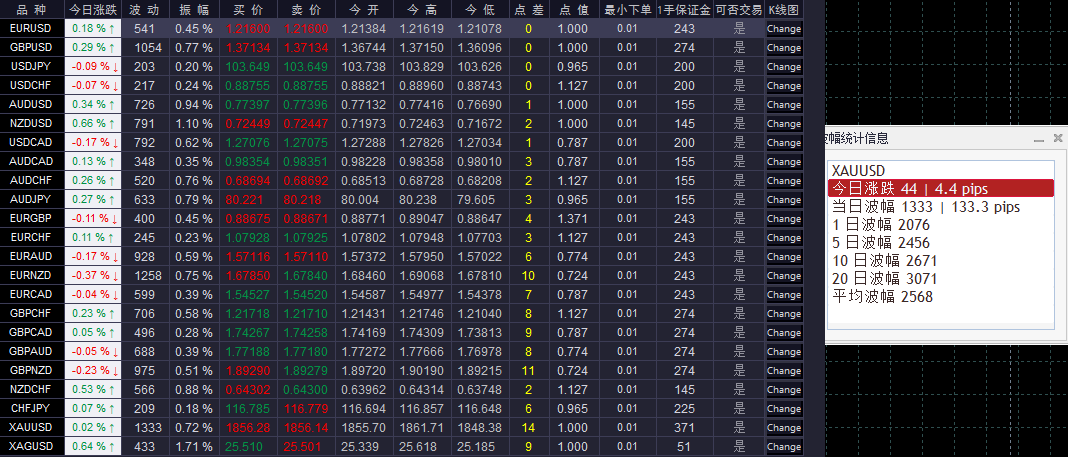This screenshot has width=1068, height=457.
Task: Click the 1.71 % amplitude value
Action: tap(193, 447)
